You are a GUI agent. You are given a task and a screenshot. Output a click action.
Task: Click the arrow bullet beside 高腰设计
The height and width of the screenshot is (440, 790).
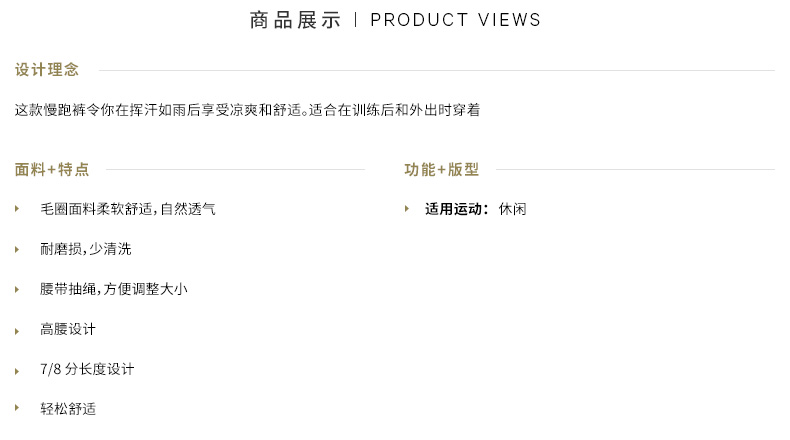pos(17,331)
